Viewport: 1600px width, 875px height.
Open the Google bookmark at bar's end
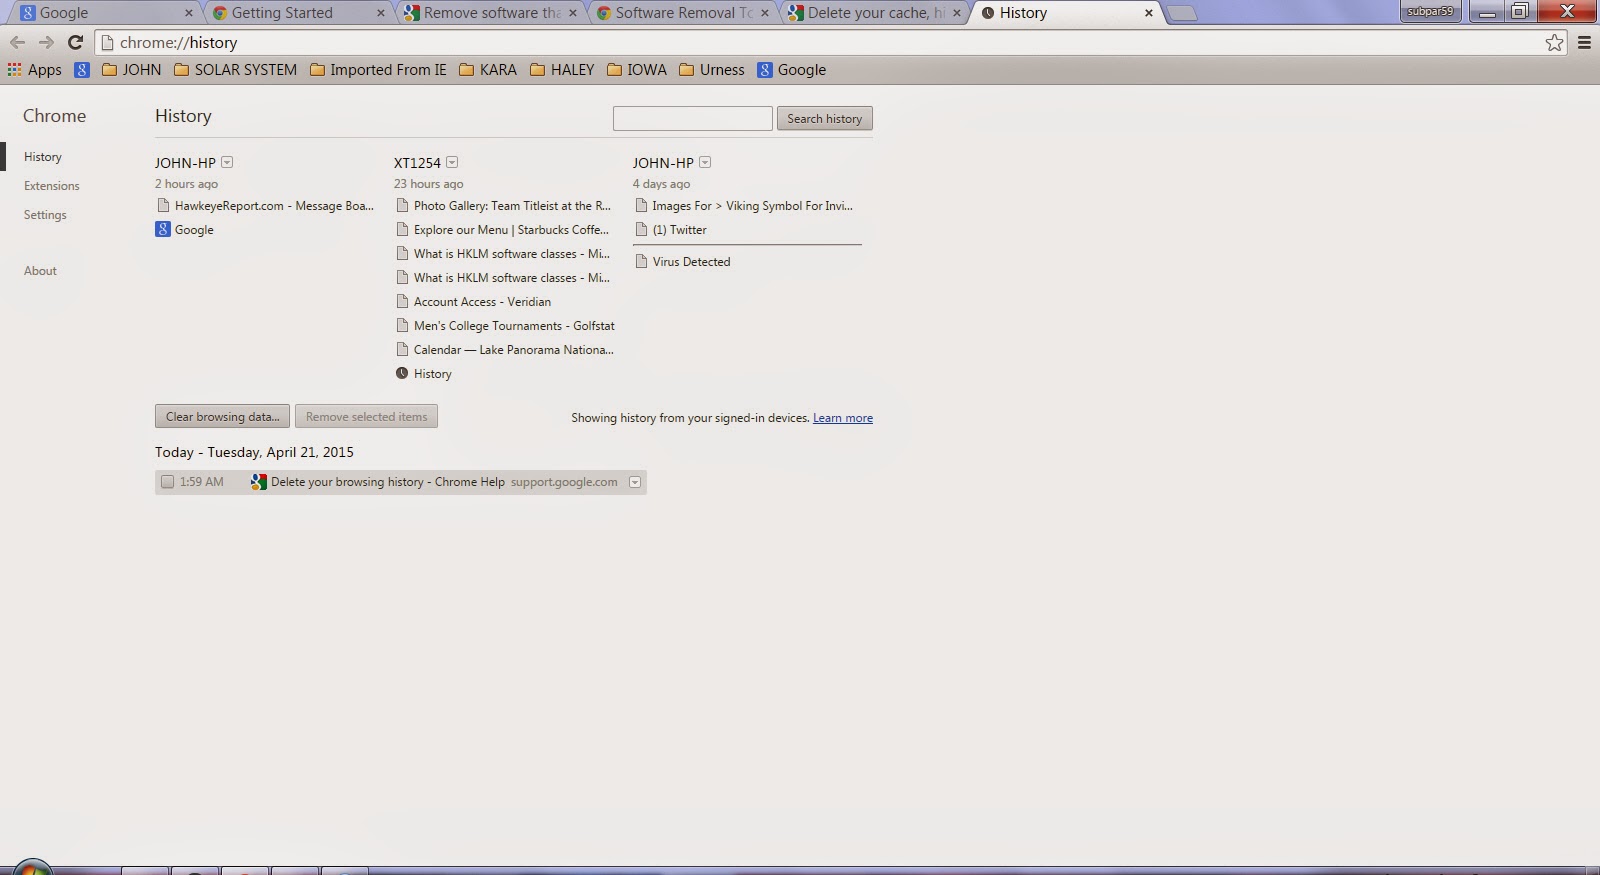click(x=792, y=70)
